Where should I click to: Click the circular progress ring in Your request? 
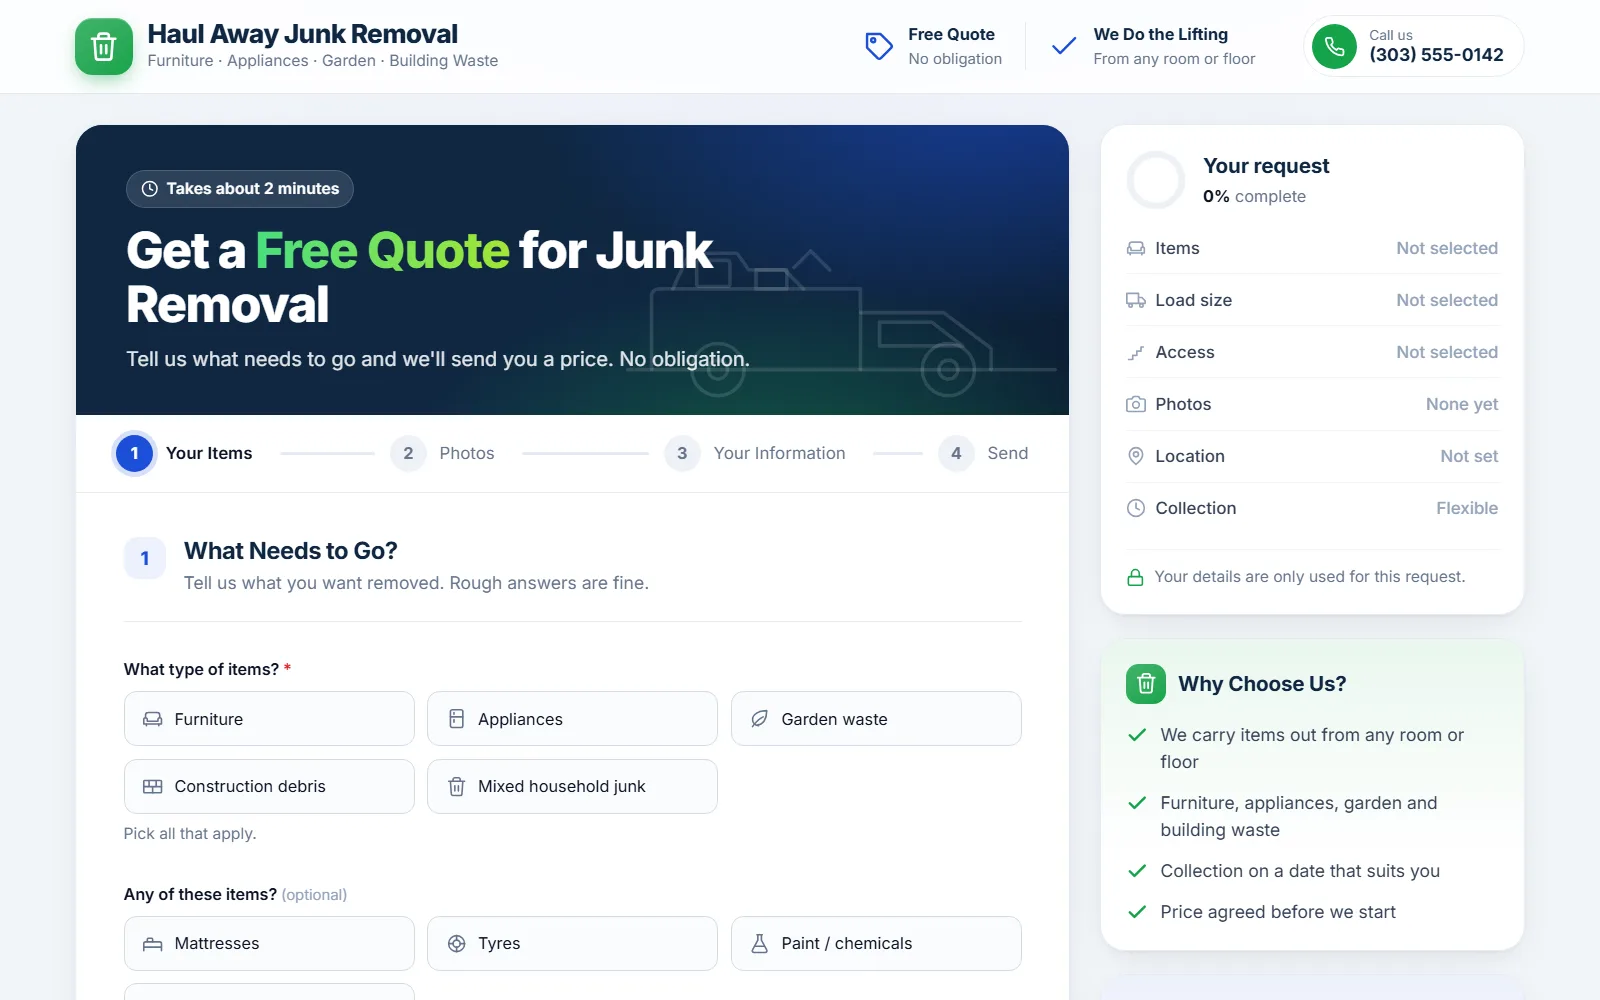1156,180
